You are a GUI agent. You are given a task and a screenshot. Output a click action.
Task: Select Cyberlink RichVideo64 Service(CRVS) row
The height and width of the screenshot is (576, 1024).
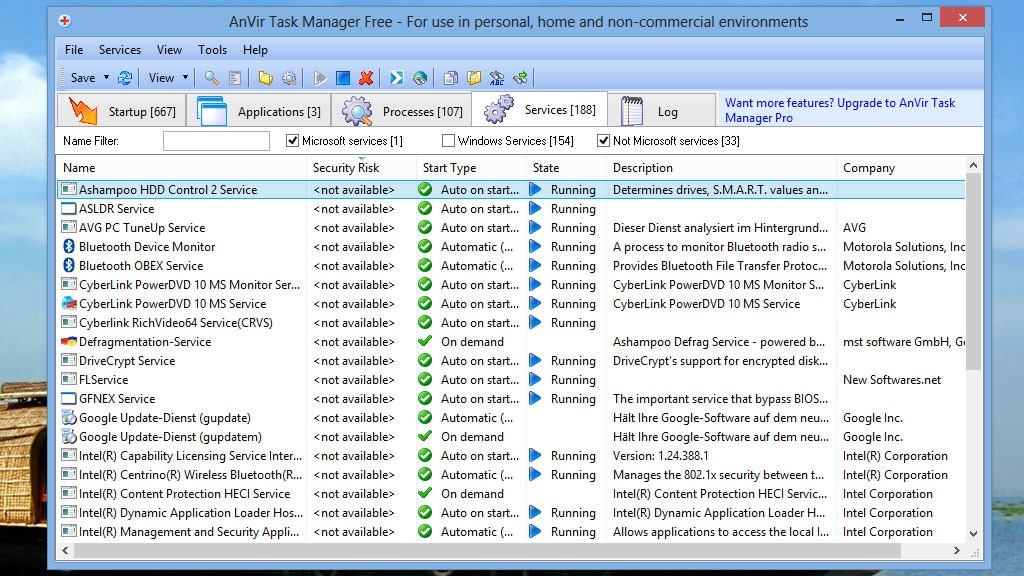(x=511, y=323)
